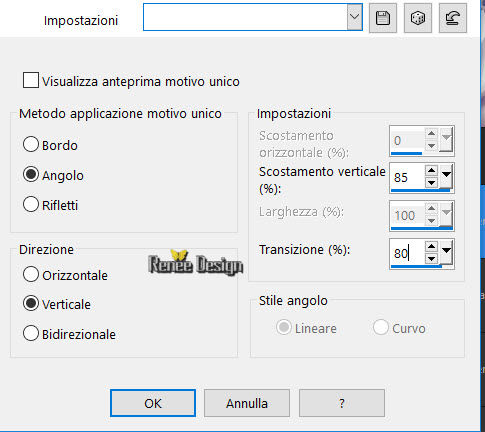
Task: Click the Annulla button
Action: (247, 403)
